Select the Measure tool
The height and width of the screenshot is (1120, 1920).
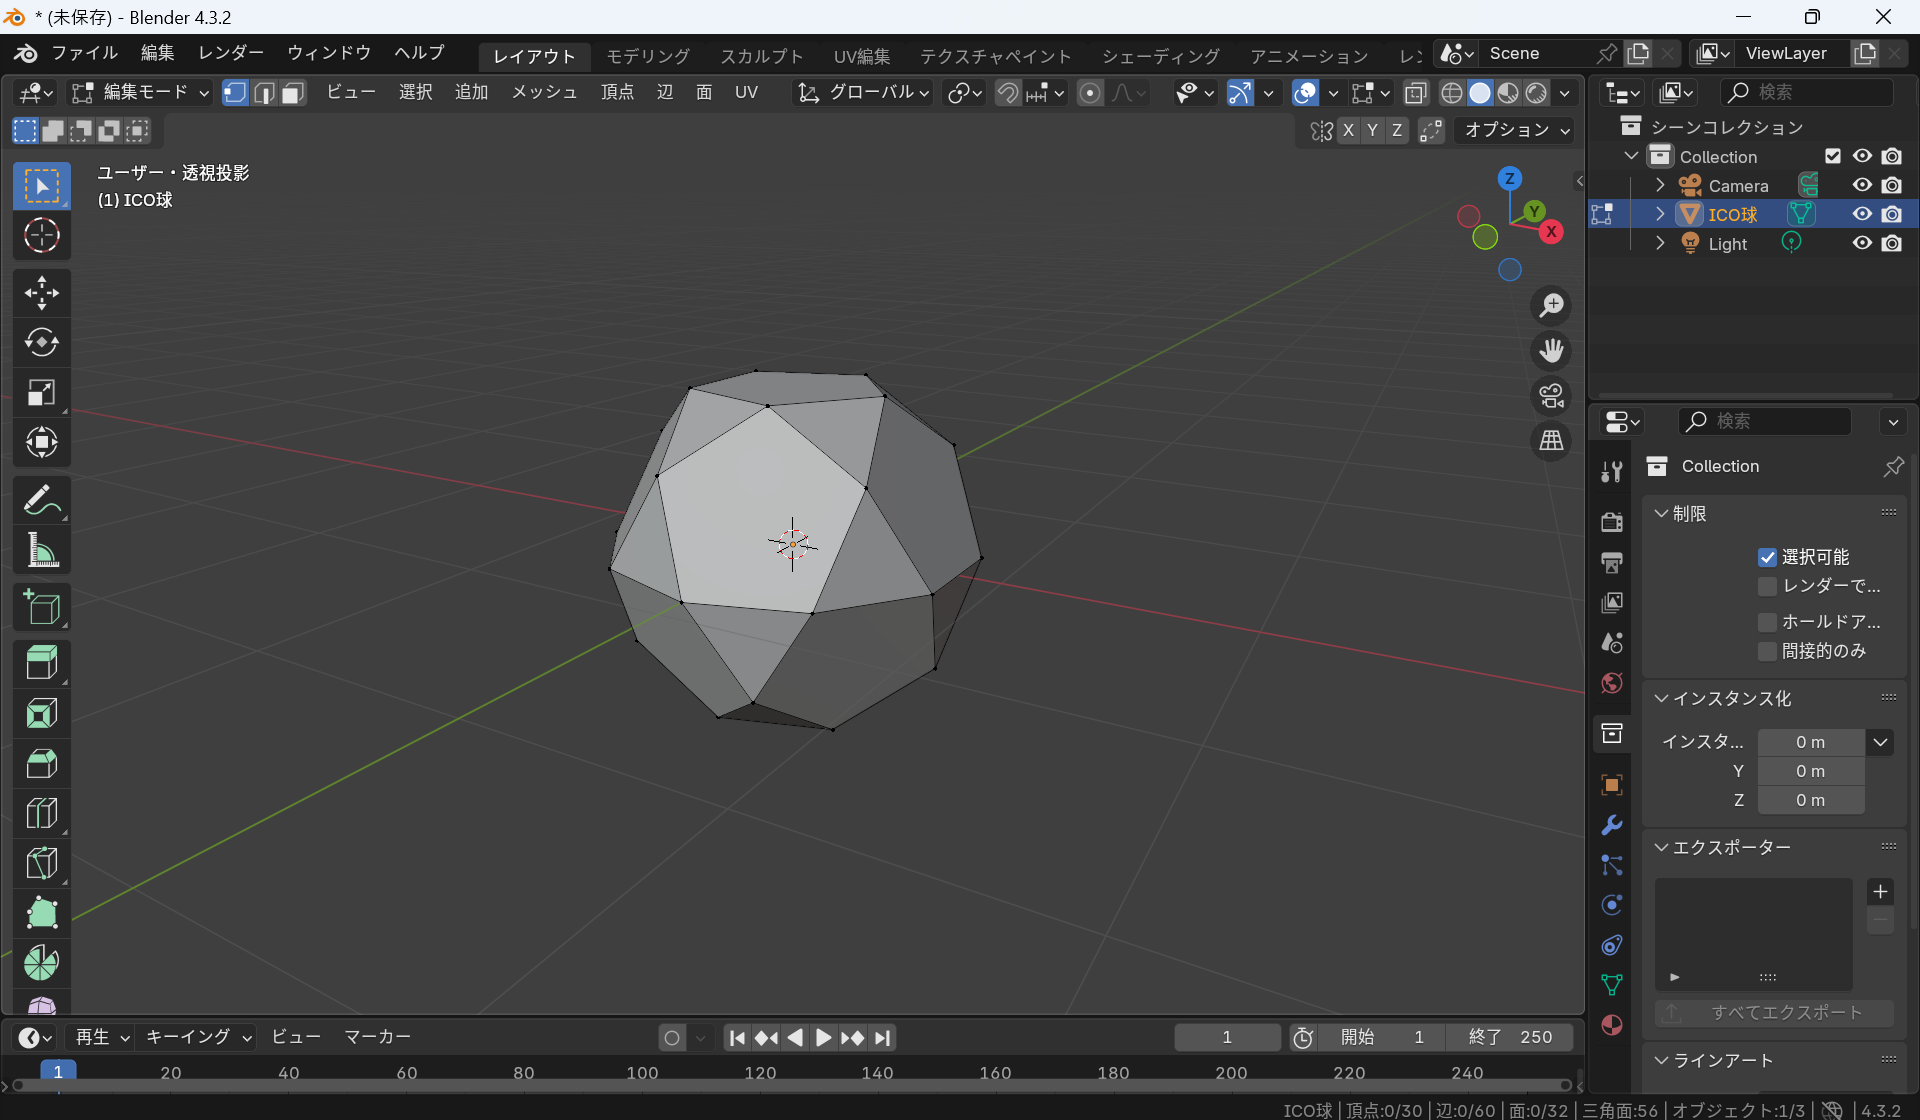coord(41,550)
